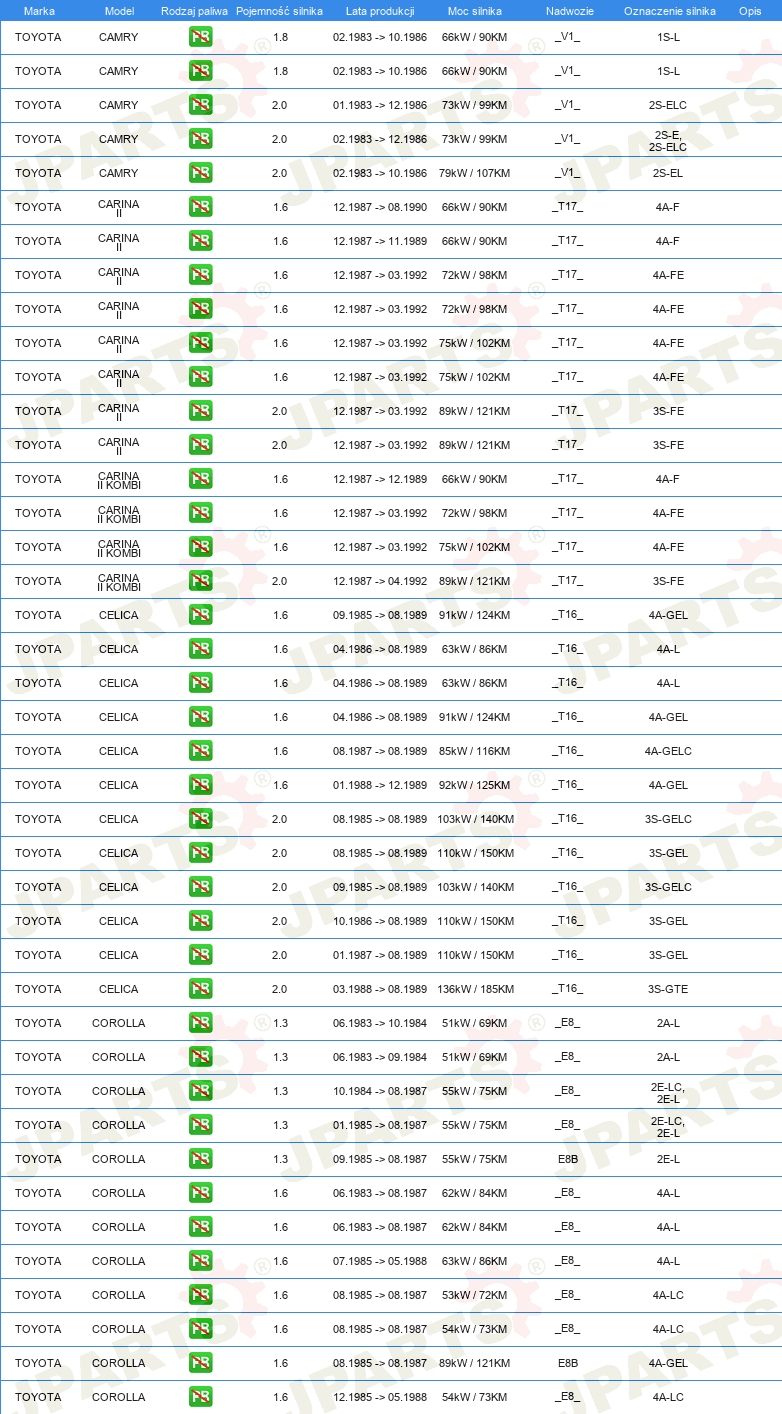Image resolution: width=782 pixels, height=1414 pixels.
Task: Select the 53kW / 72KM power cell
Action: click(474, 1295)
